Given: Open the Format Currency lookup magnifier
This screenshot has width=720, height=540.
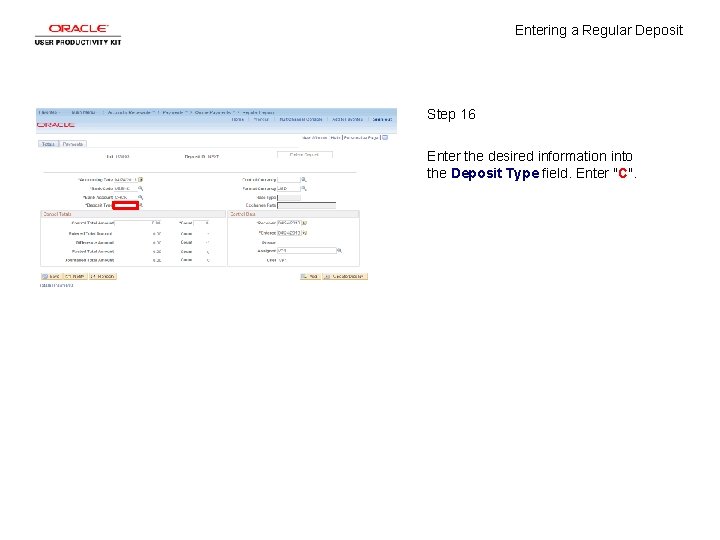Looking at the screenshot, I should [x=304, y=188].
